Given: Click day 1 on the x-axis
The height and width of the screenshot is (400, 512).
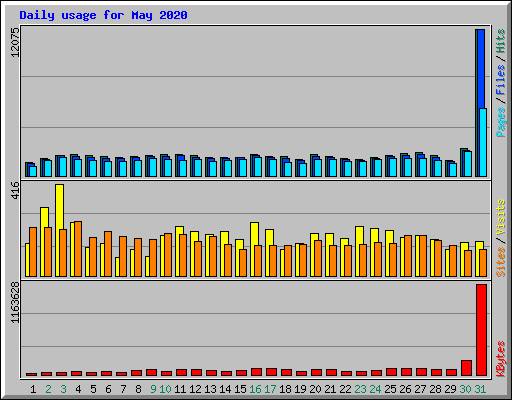Looking at the screenshot, I should point(33,389).
